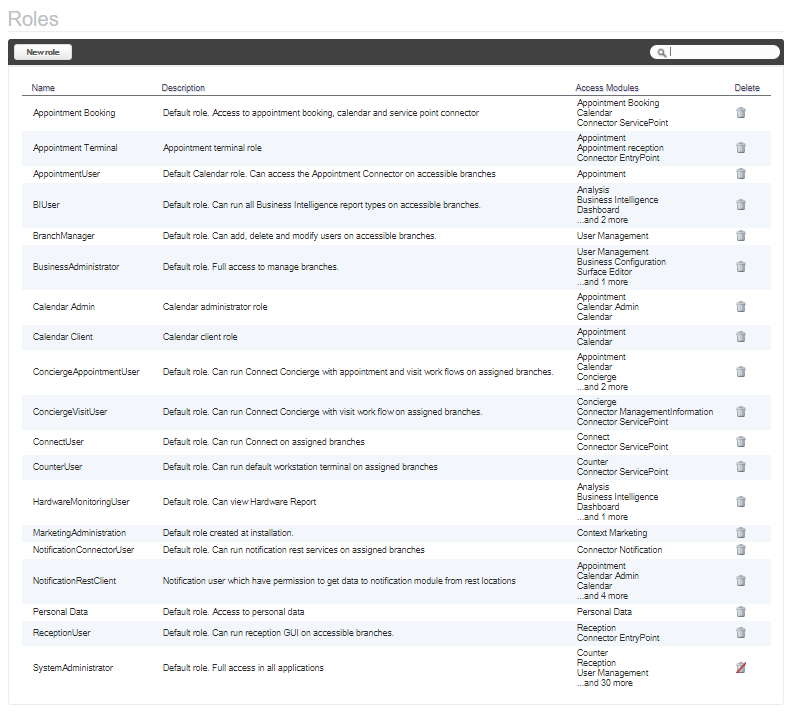Focus the roles search field

pos(715,52)
